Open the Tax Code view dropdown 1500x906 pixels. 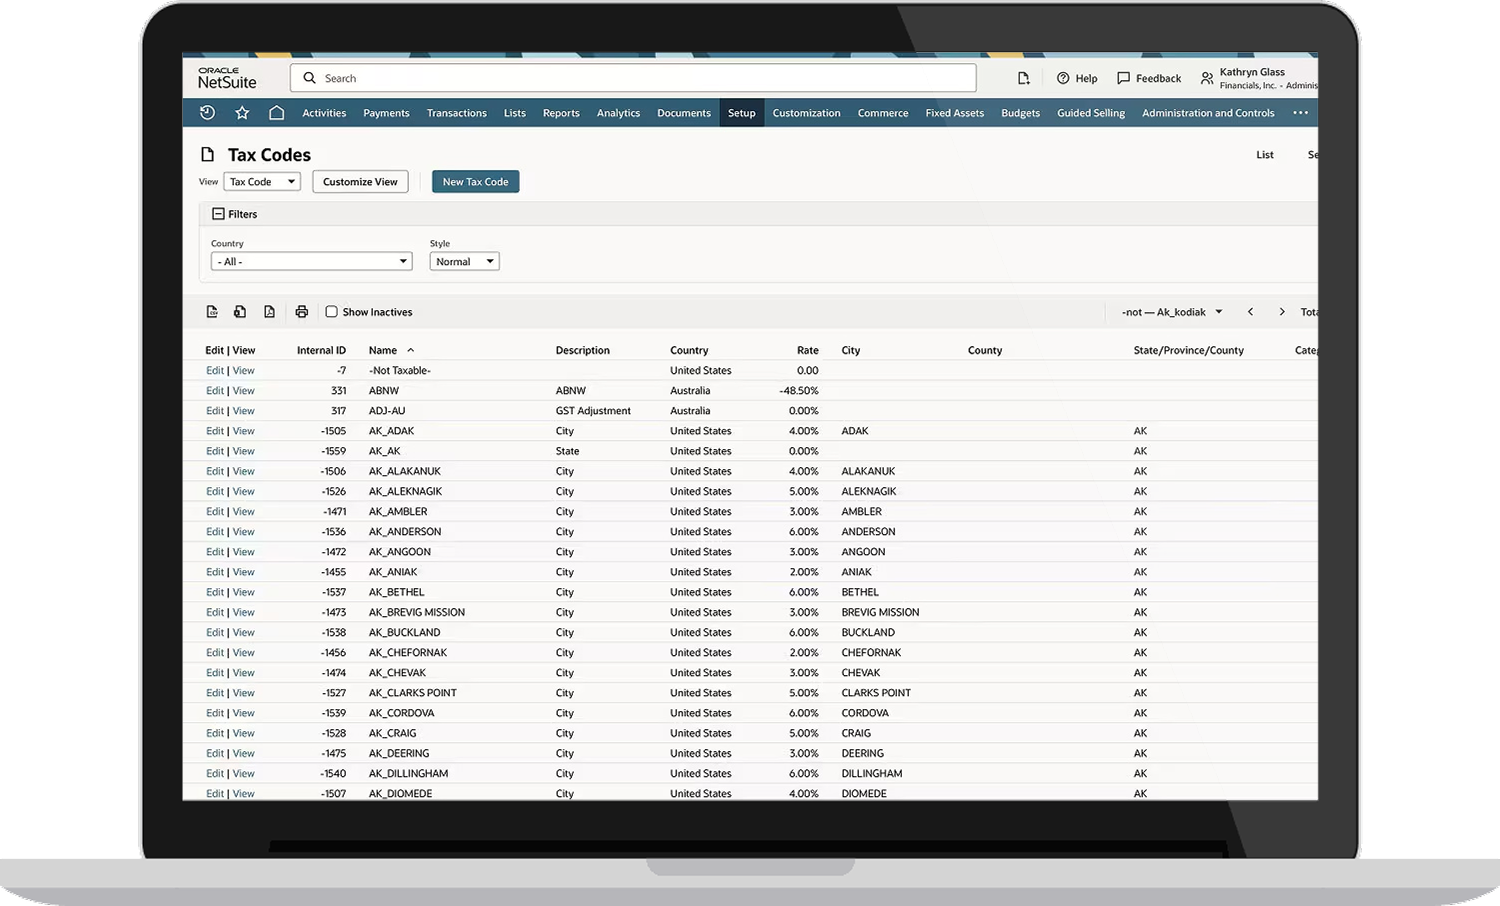261,182
